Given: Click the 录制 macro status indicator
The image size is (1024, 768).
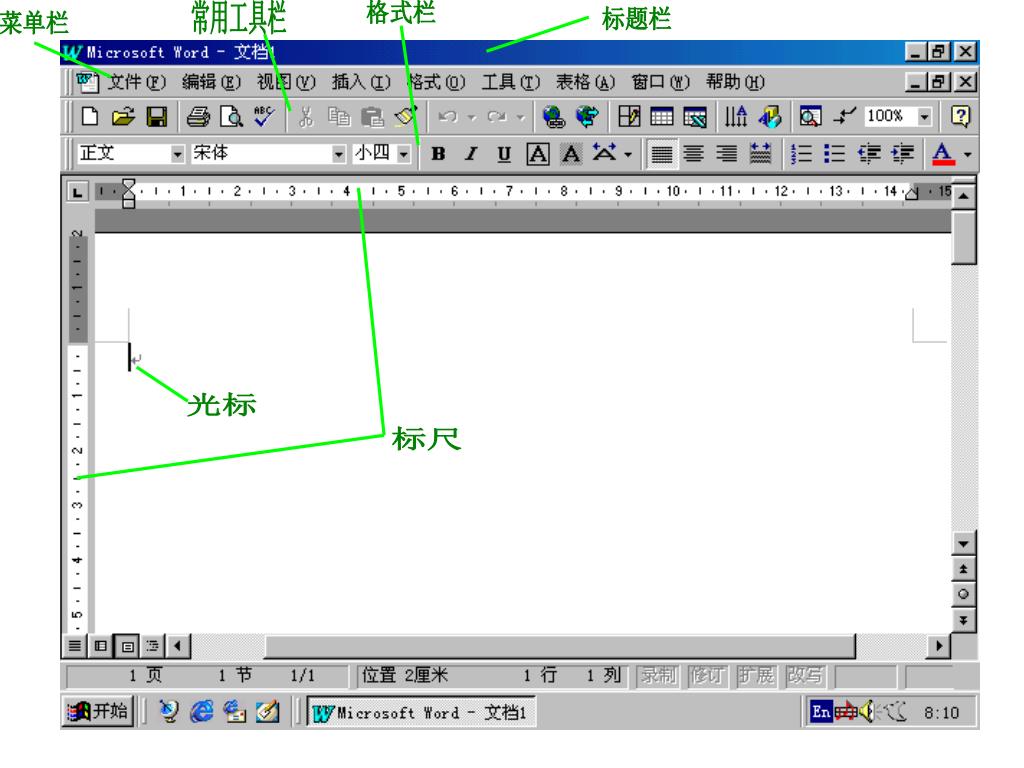Looking at the screenshot, I should tap(658, 675).
